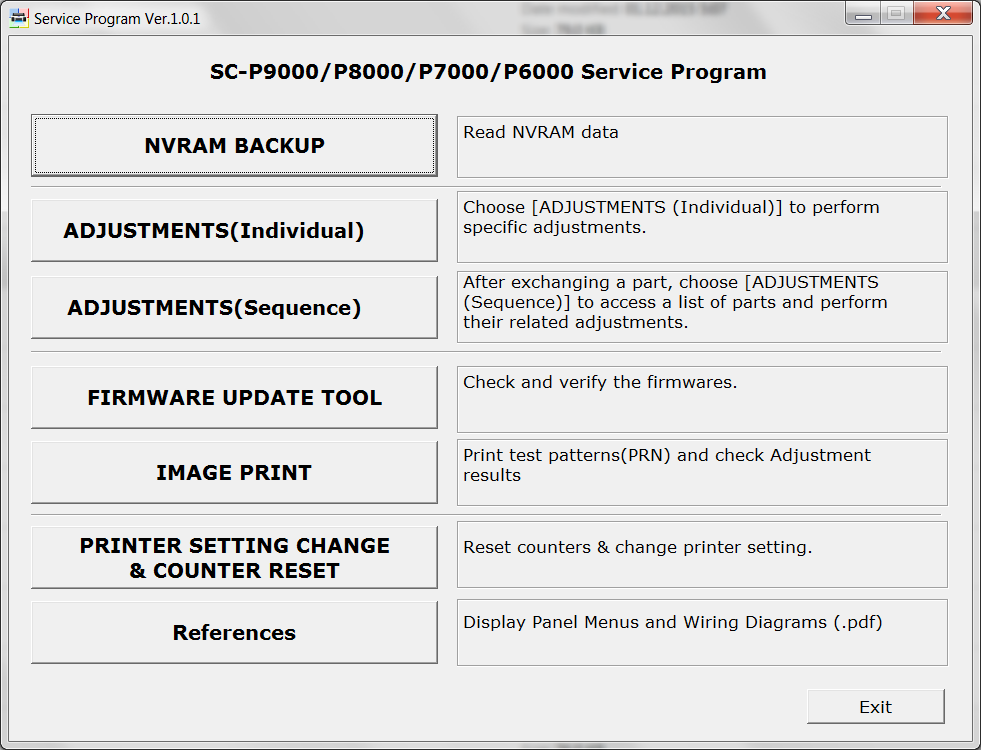The width and height of the screenshot is (981, 750).
Task: Click the Service Program title bar icon
Action: (19, 18)
